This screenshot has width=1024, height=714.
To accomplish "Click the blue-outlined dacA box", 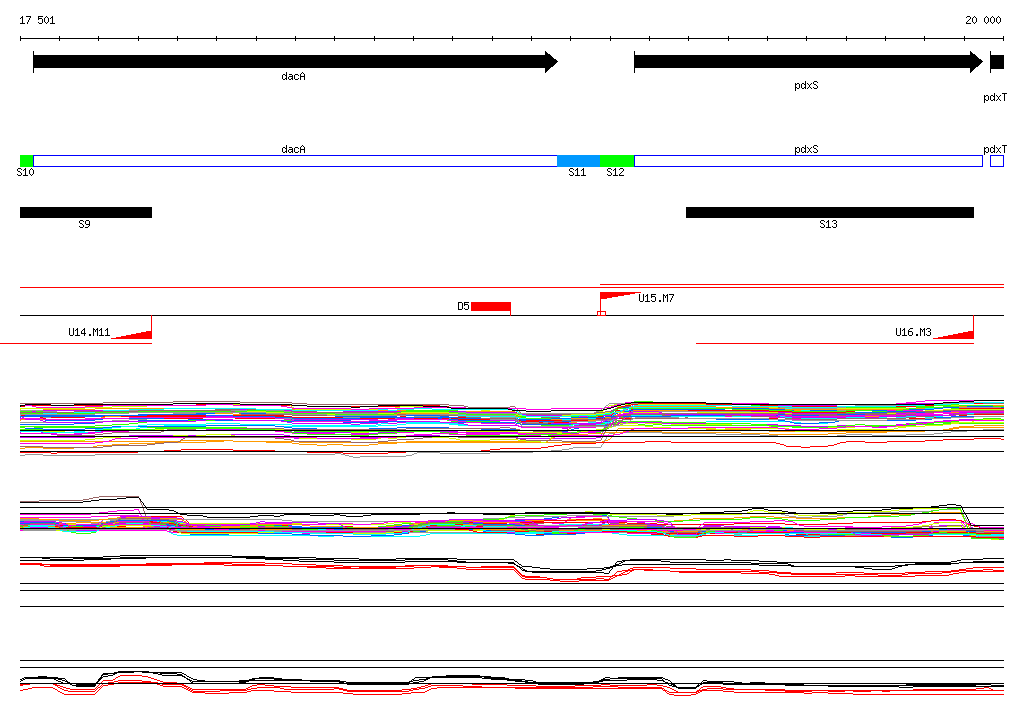I will pyautogui.click(x=295, y=161).
